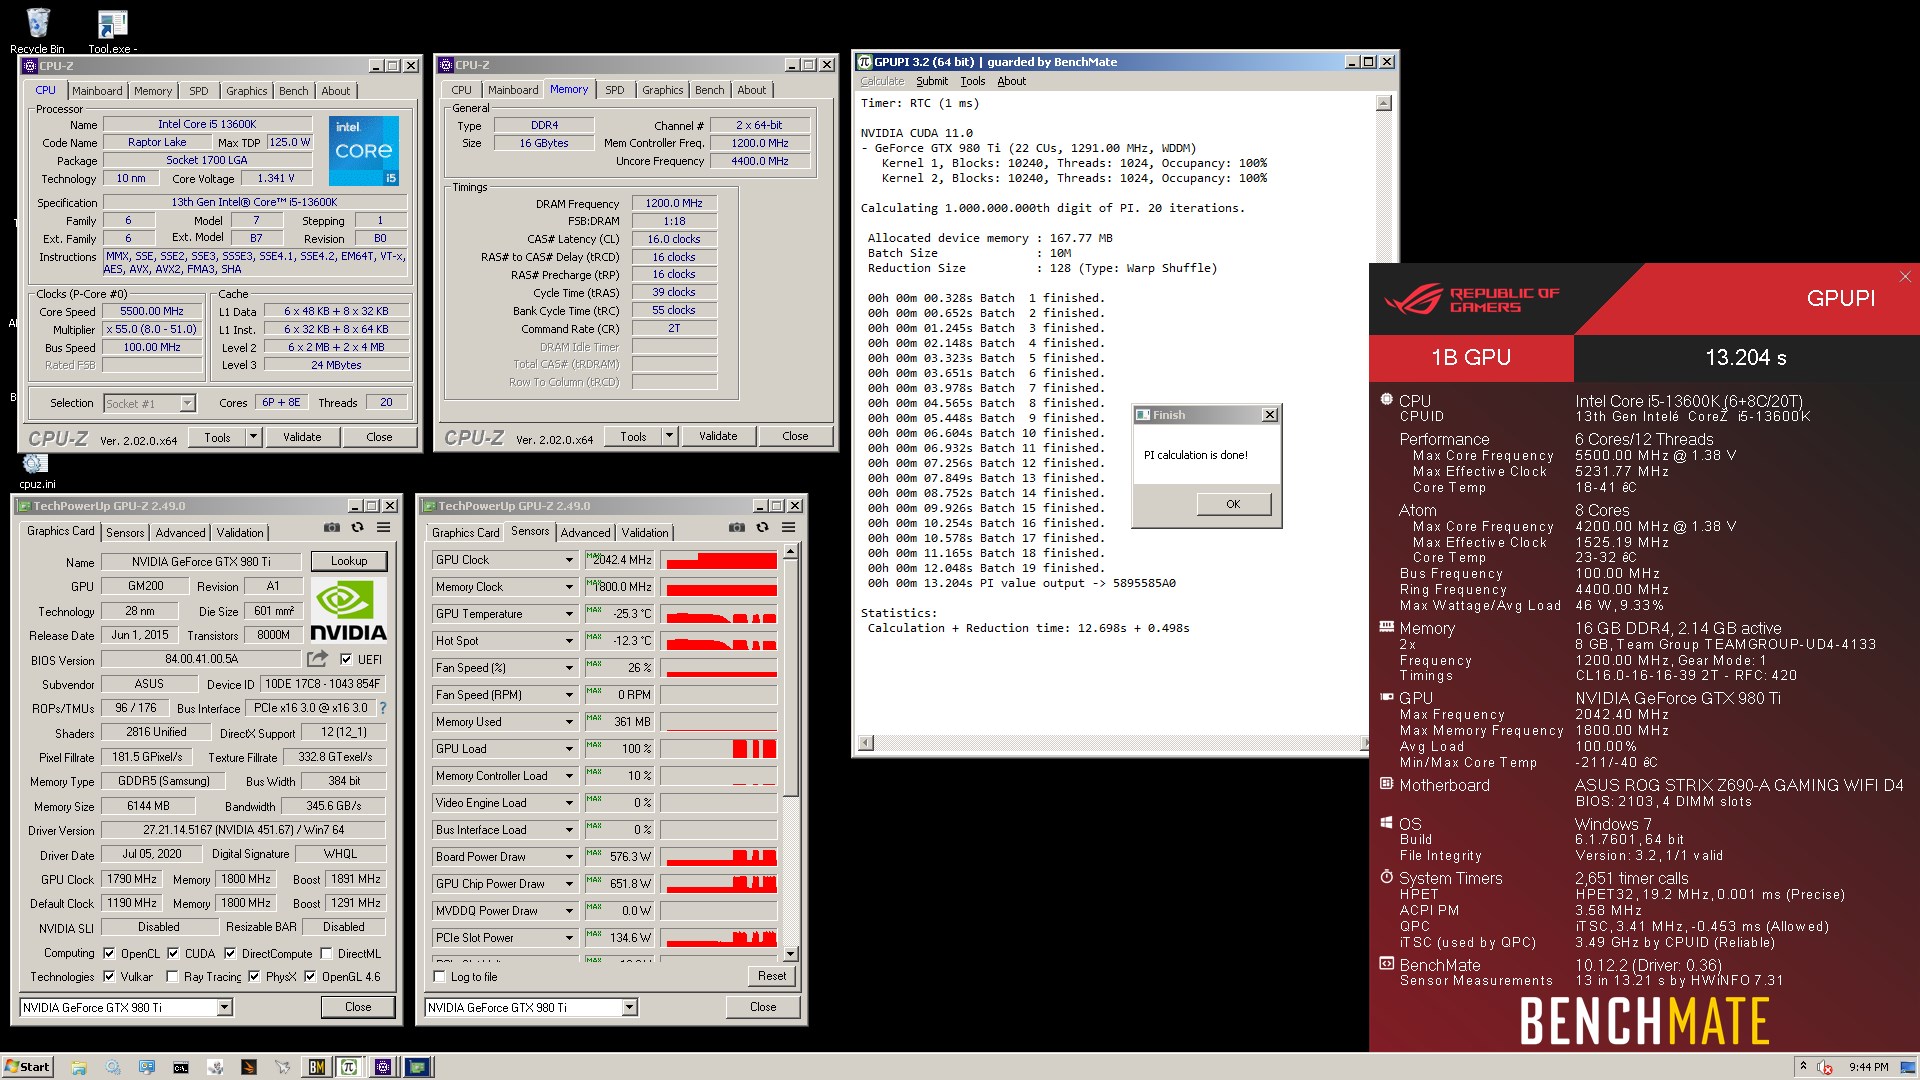
Task: Open Windows Explorer from the taskbar
Action: pyautogui.click(x=79, y=1067)
